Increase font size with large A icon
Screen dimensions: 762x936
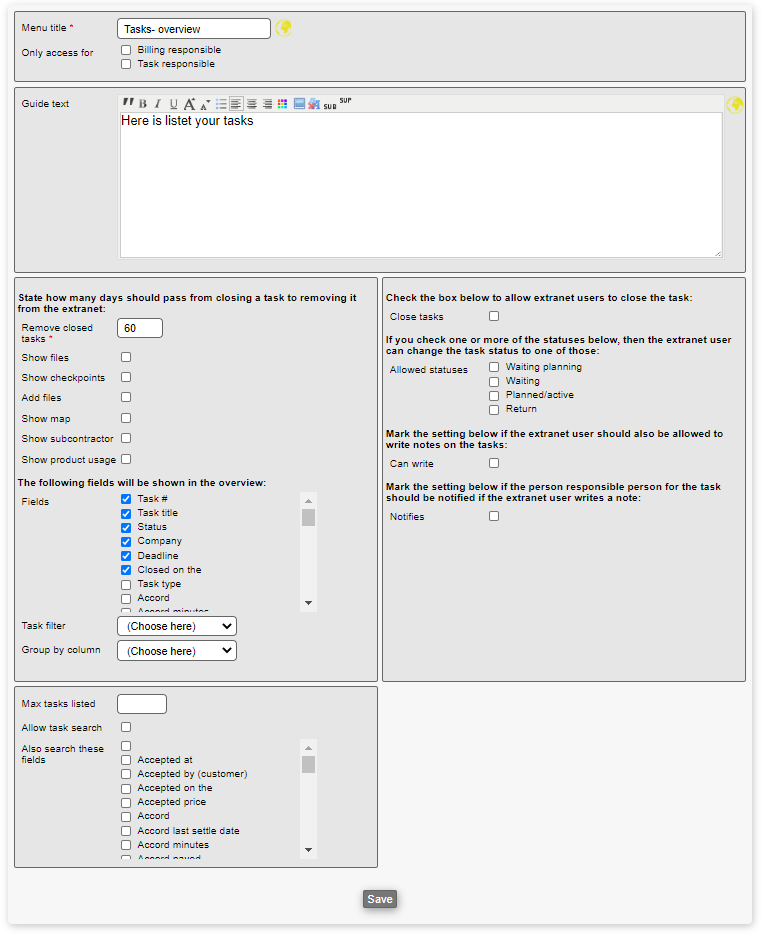(189, 104)
